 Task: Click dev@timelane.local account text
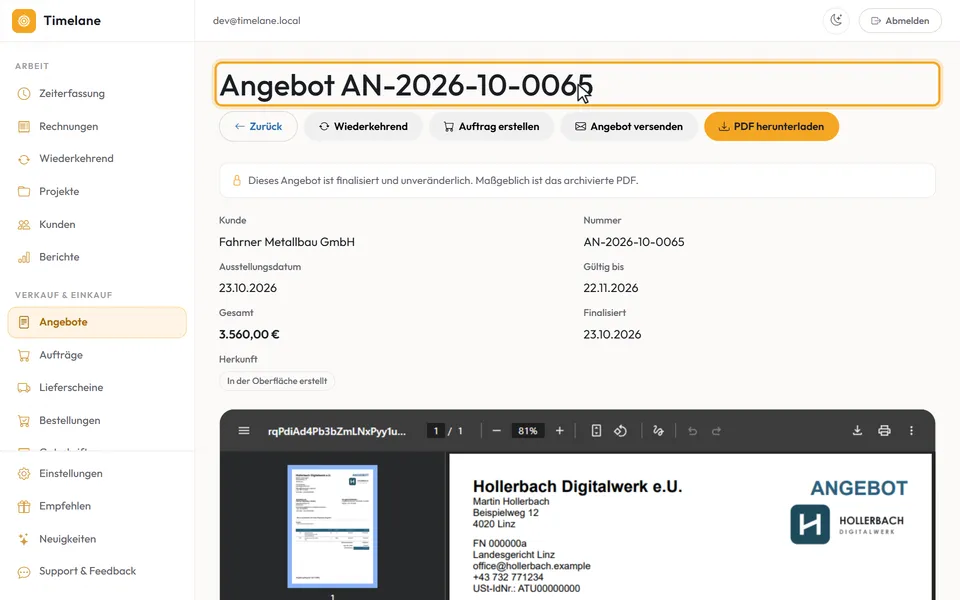pos(257,21)
